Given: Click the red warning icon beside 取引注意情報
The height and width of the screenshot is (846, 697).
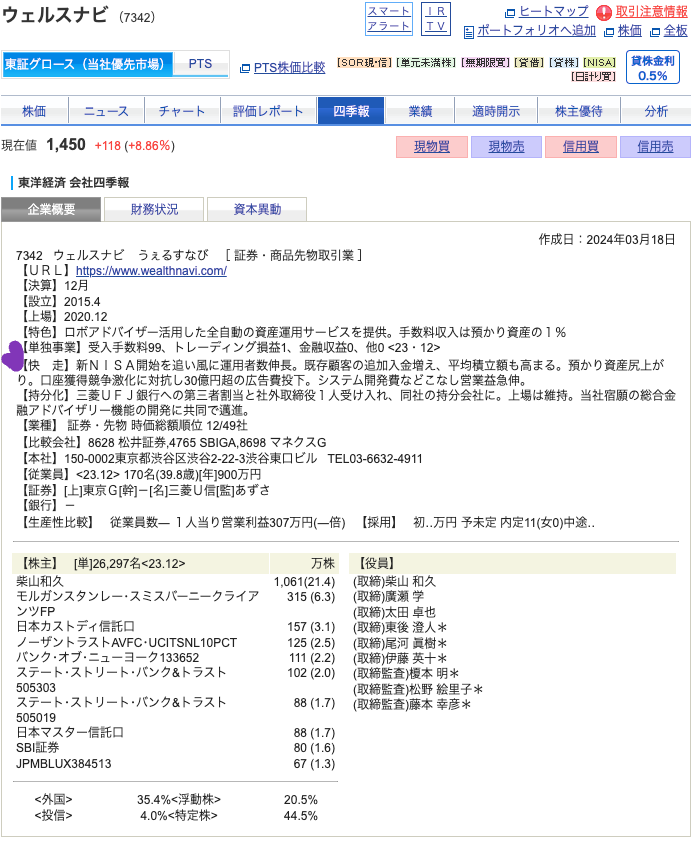Looking at the screenshot, I should click(604, 12).
